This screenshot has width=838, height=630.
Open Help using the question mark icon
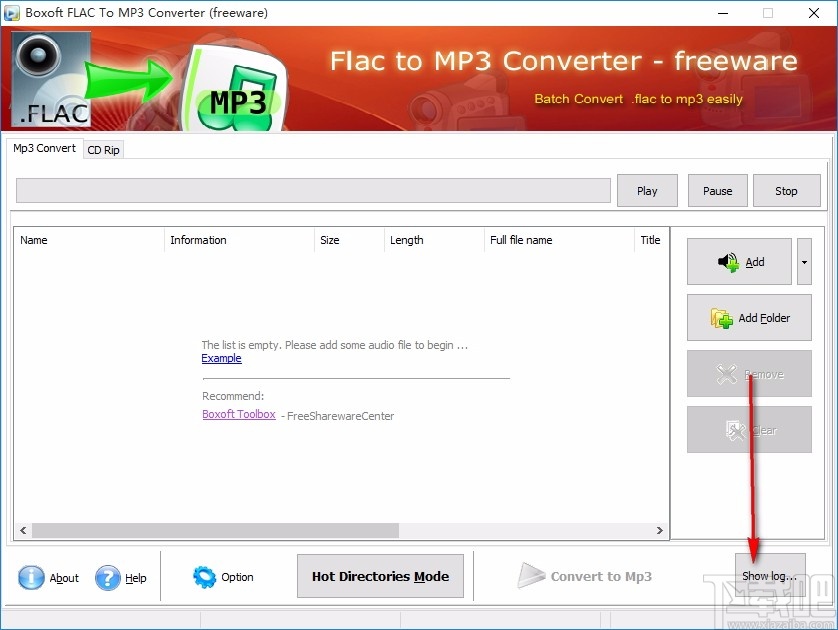coord(108,577)
